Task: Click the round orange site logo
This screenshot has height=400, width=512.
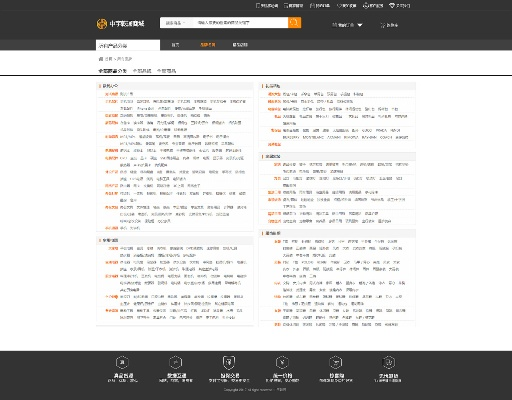Action: (102, 24)
